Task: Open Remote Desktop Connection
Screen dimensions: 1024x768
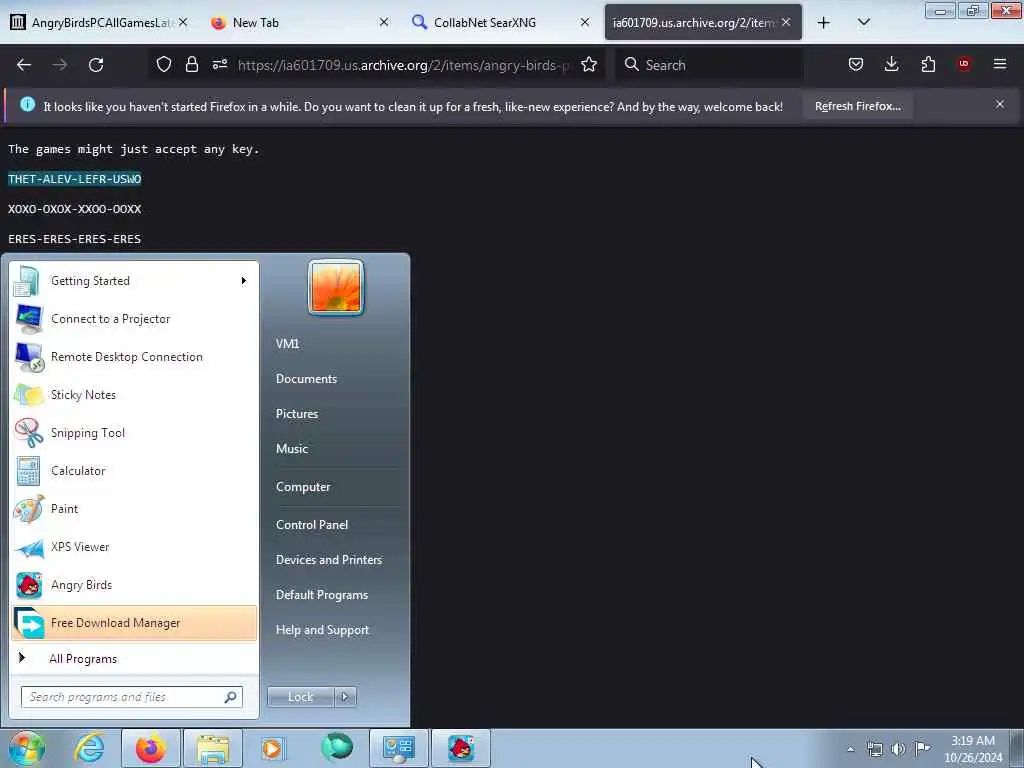Action: tap(134, 357)
